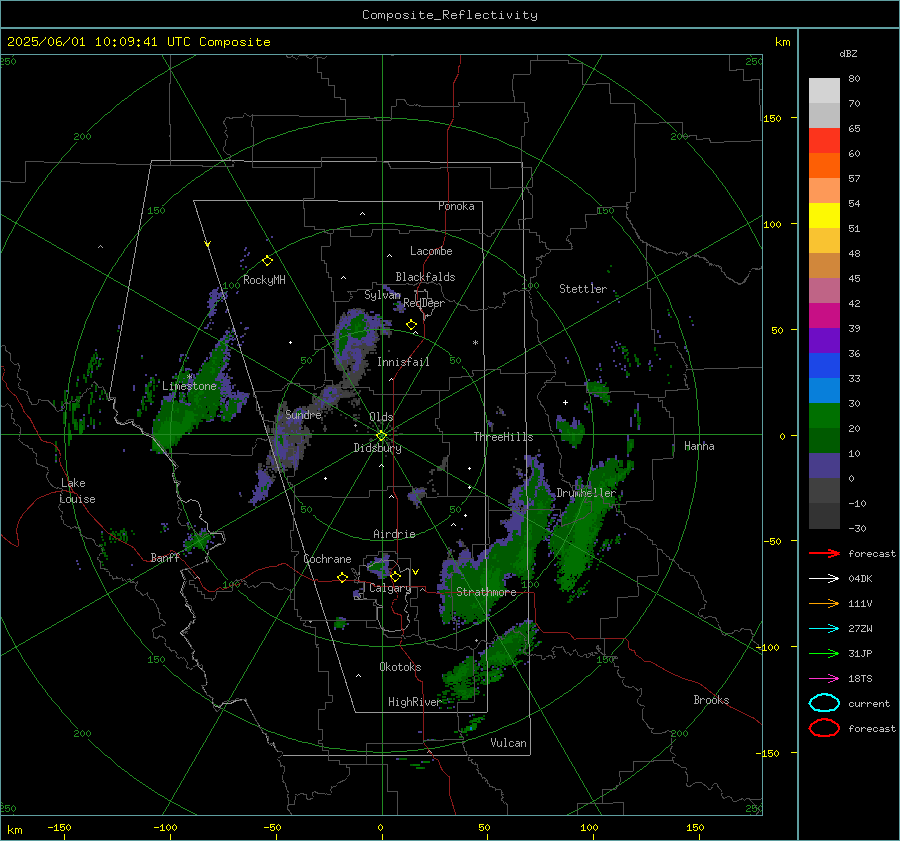Viewport: 900px width, 841px height.
Task: Click the Blackfalds town label
Action: coord(425,277)
